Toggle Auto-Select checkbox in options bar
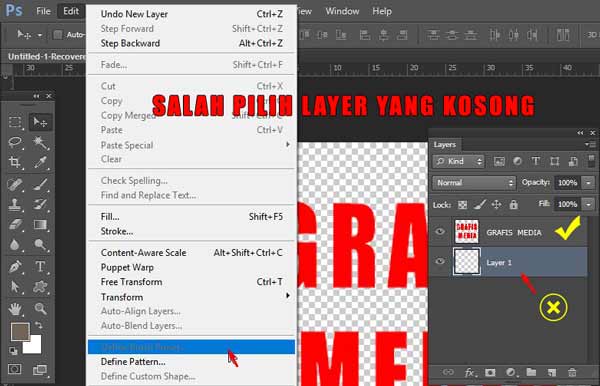Image resolution: width=600 pixels, height=386 pixels. pyautogui.click(x=58, y=35)
